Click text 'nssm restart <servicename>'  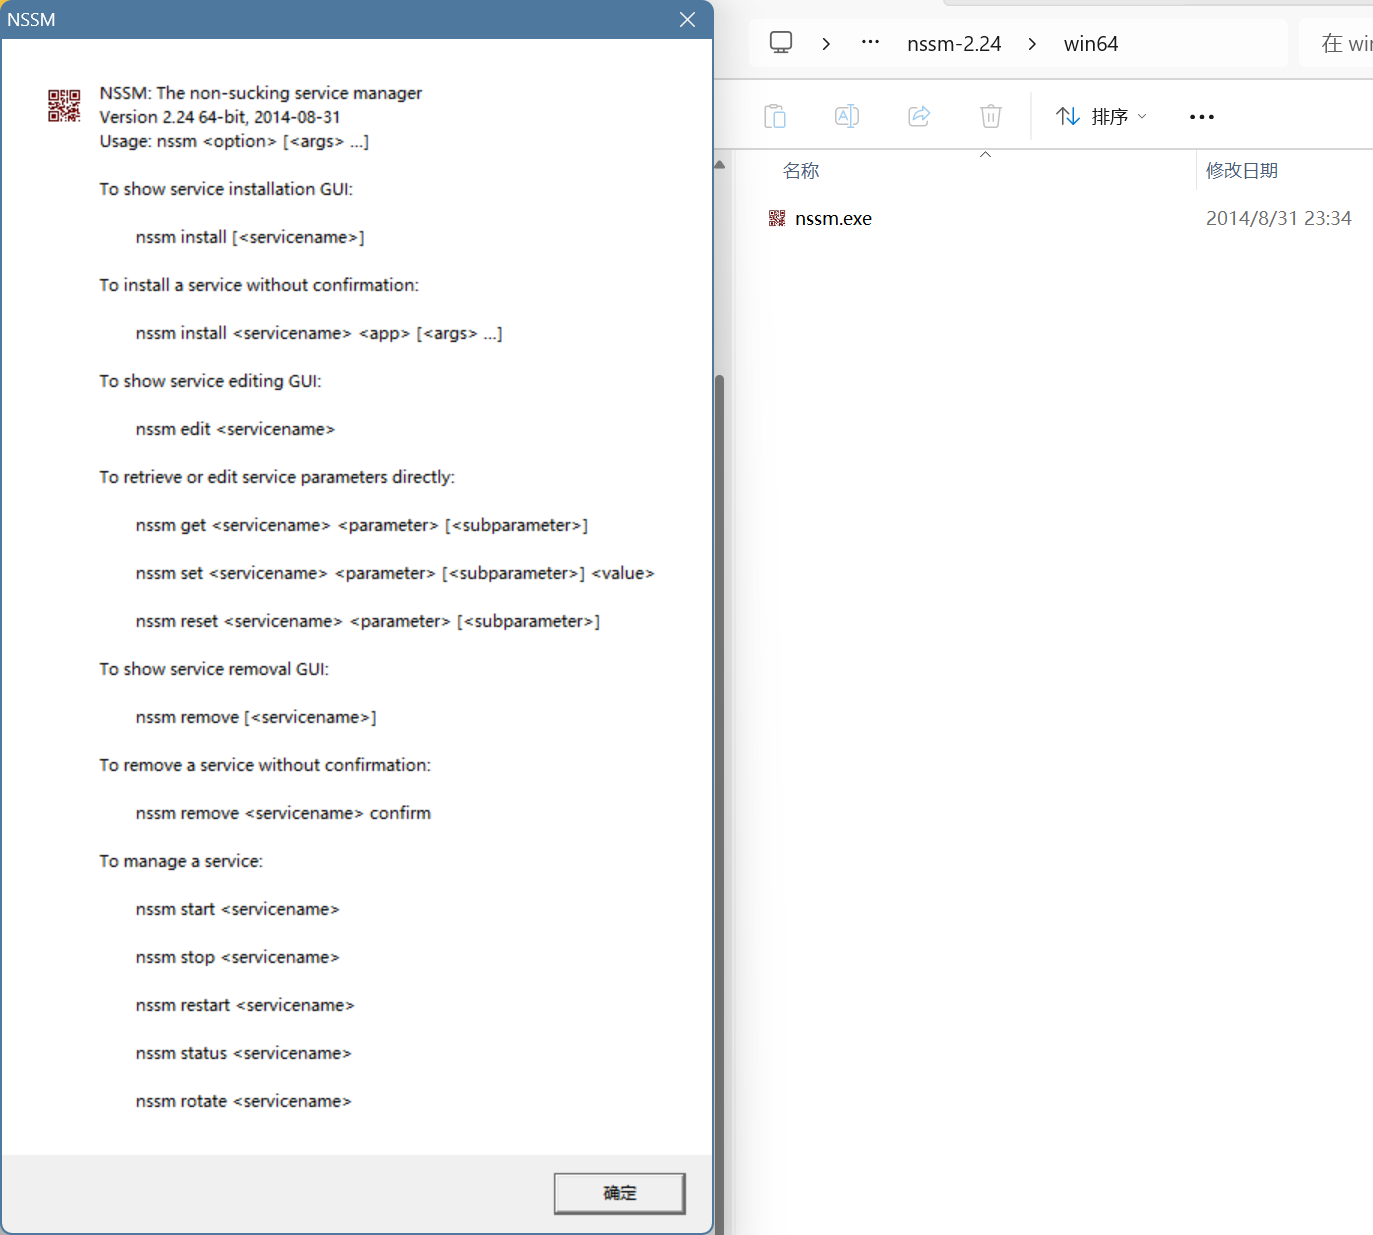(x=245, y=1005)
